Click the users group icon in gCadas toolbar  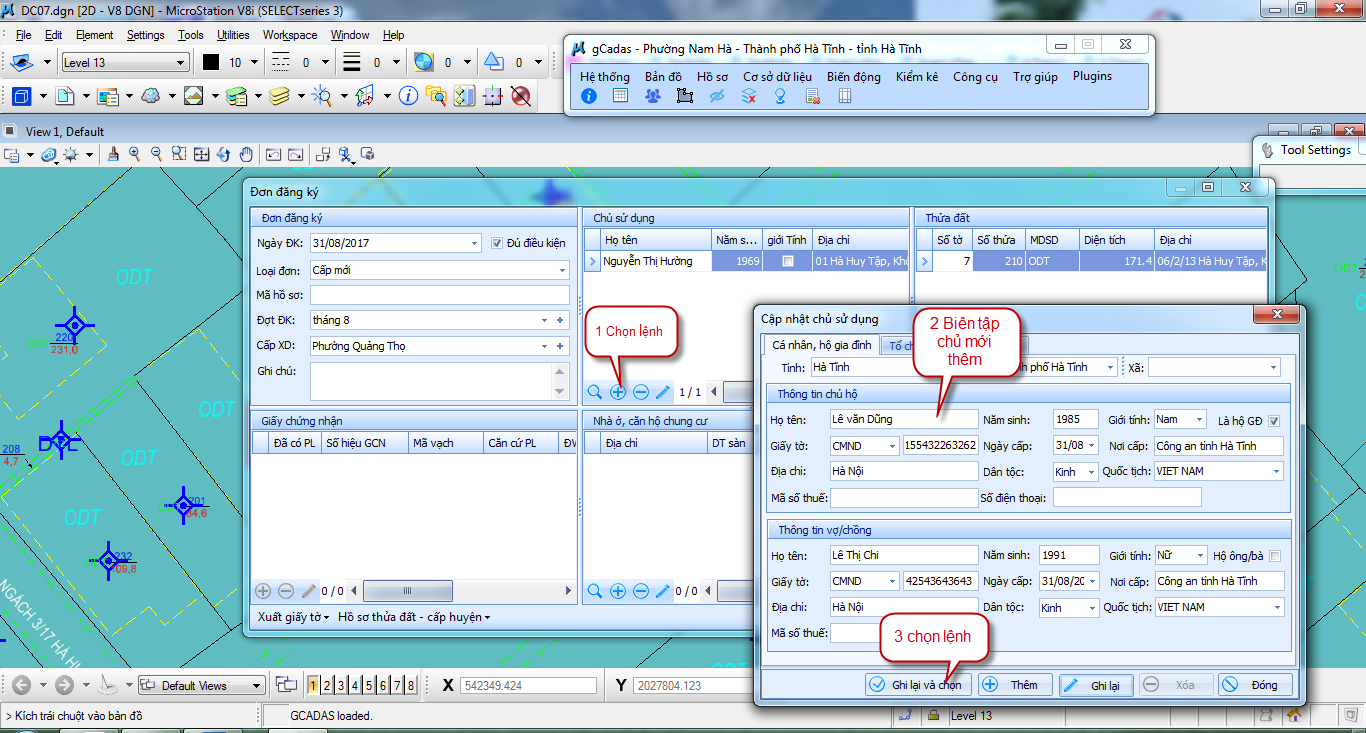click(652, 96)
